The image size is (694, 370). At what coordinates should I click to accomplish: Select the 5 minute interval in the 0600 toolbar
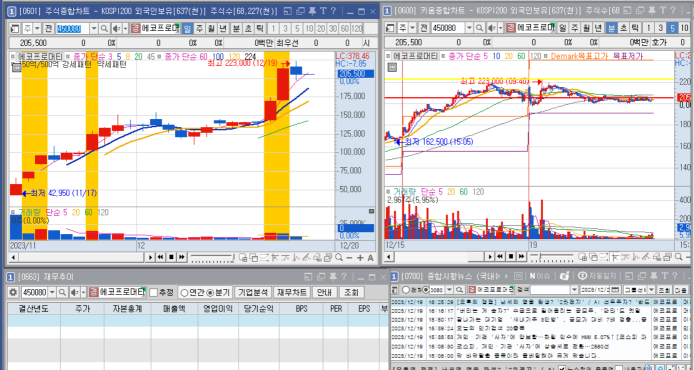(672, 28)
